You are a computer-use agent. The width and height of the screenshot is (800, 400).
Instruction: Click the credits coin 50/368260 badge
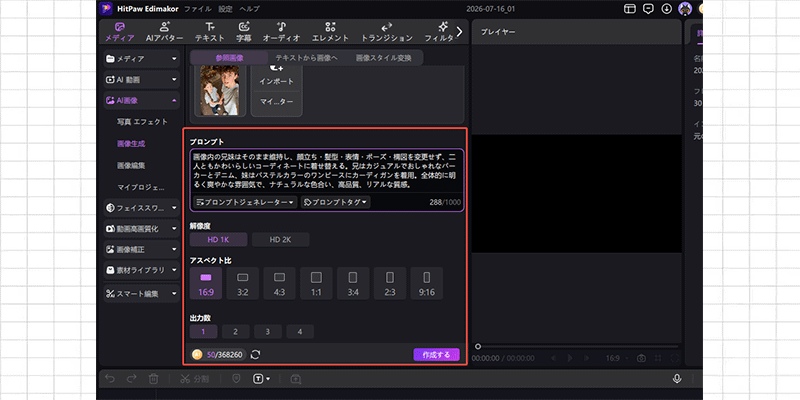[219, 355]
